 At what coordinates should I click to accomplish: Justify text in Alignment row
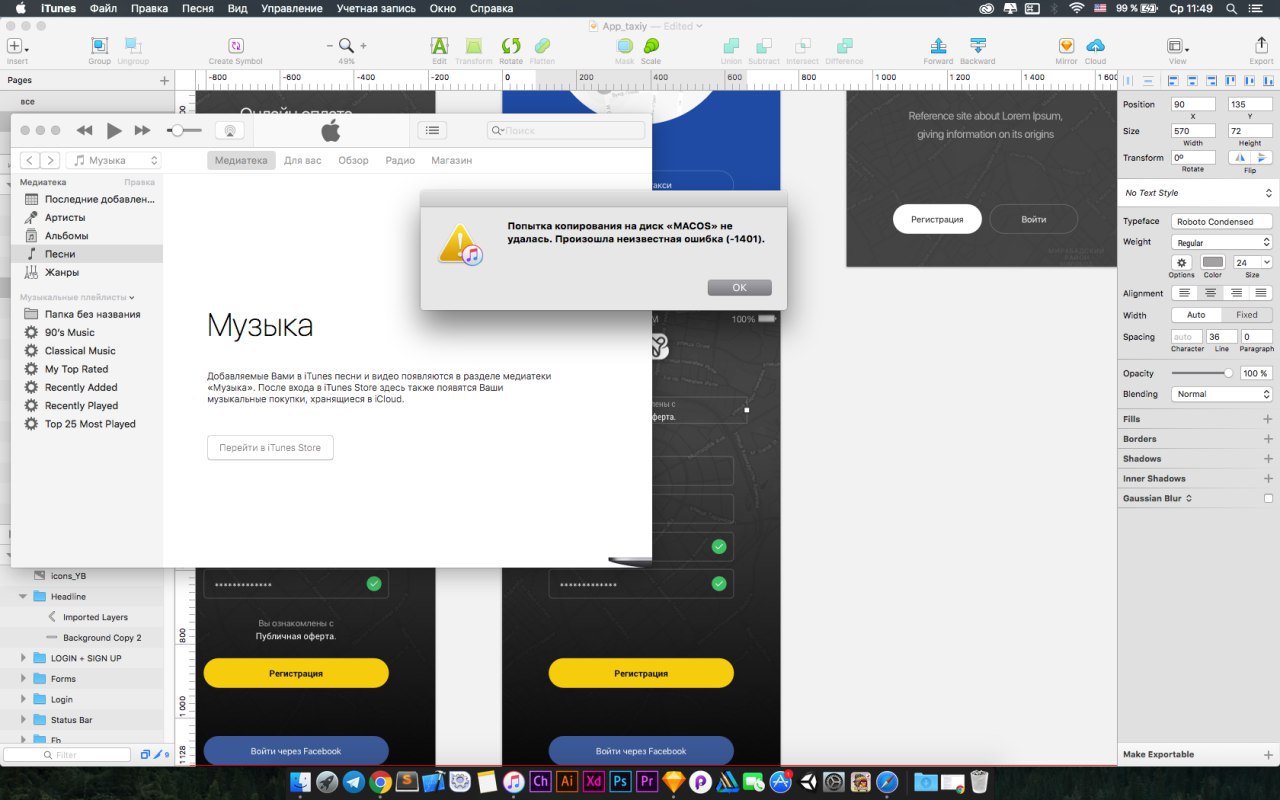tap(1261, 293)
